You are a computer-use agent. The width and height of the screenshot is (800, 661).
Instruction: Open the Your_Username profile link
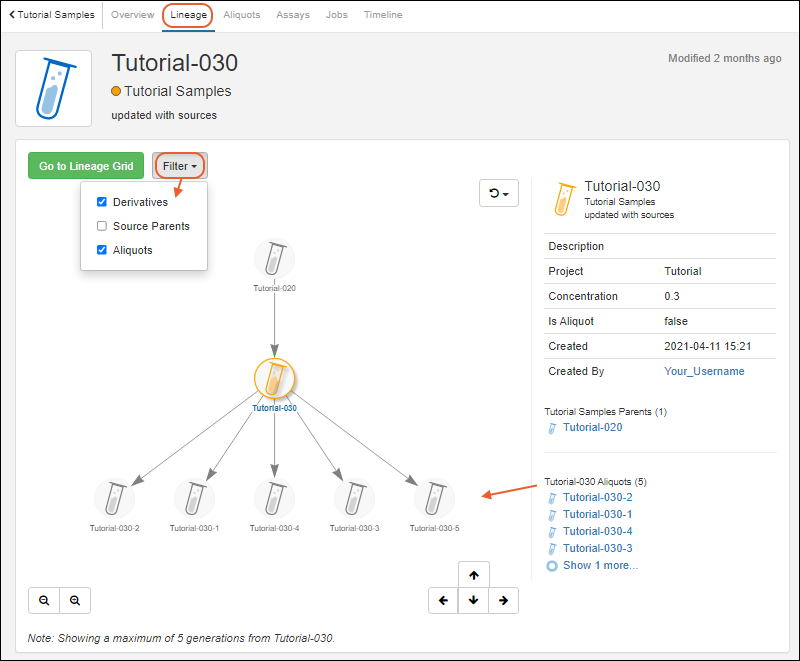click(x=704, y=371)
